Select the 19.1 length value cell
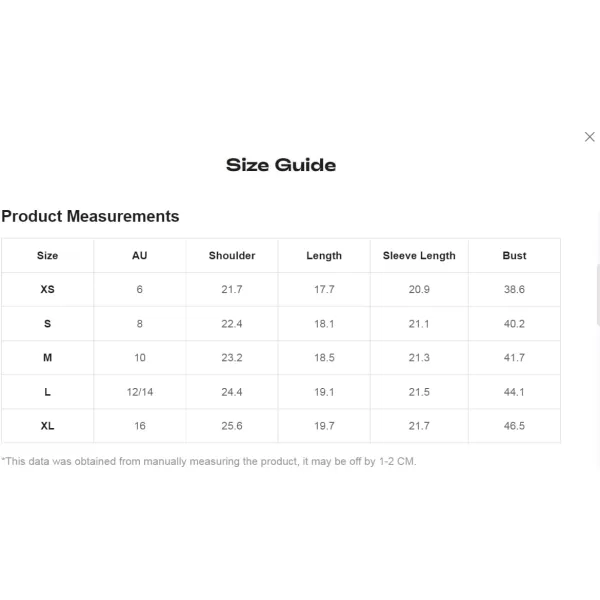 [x=324, y=392]
